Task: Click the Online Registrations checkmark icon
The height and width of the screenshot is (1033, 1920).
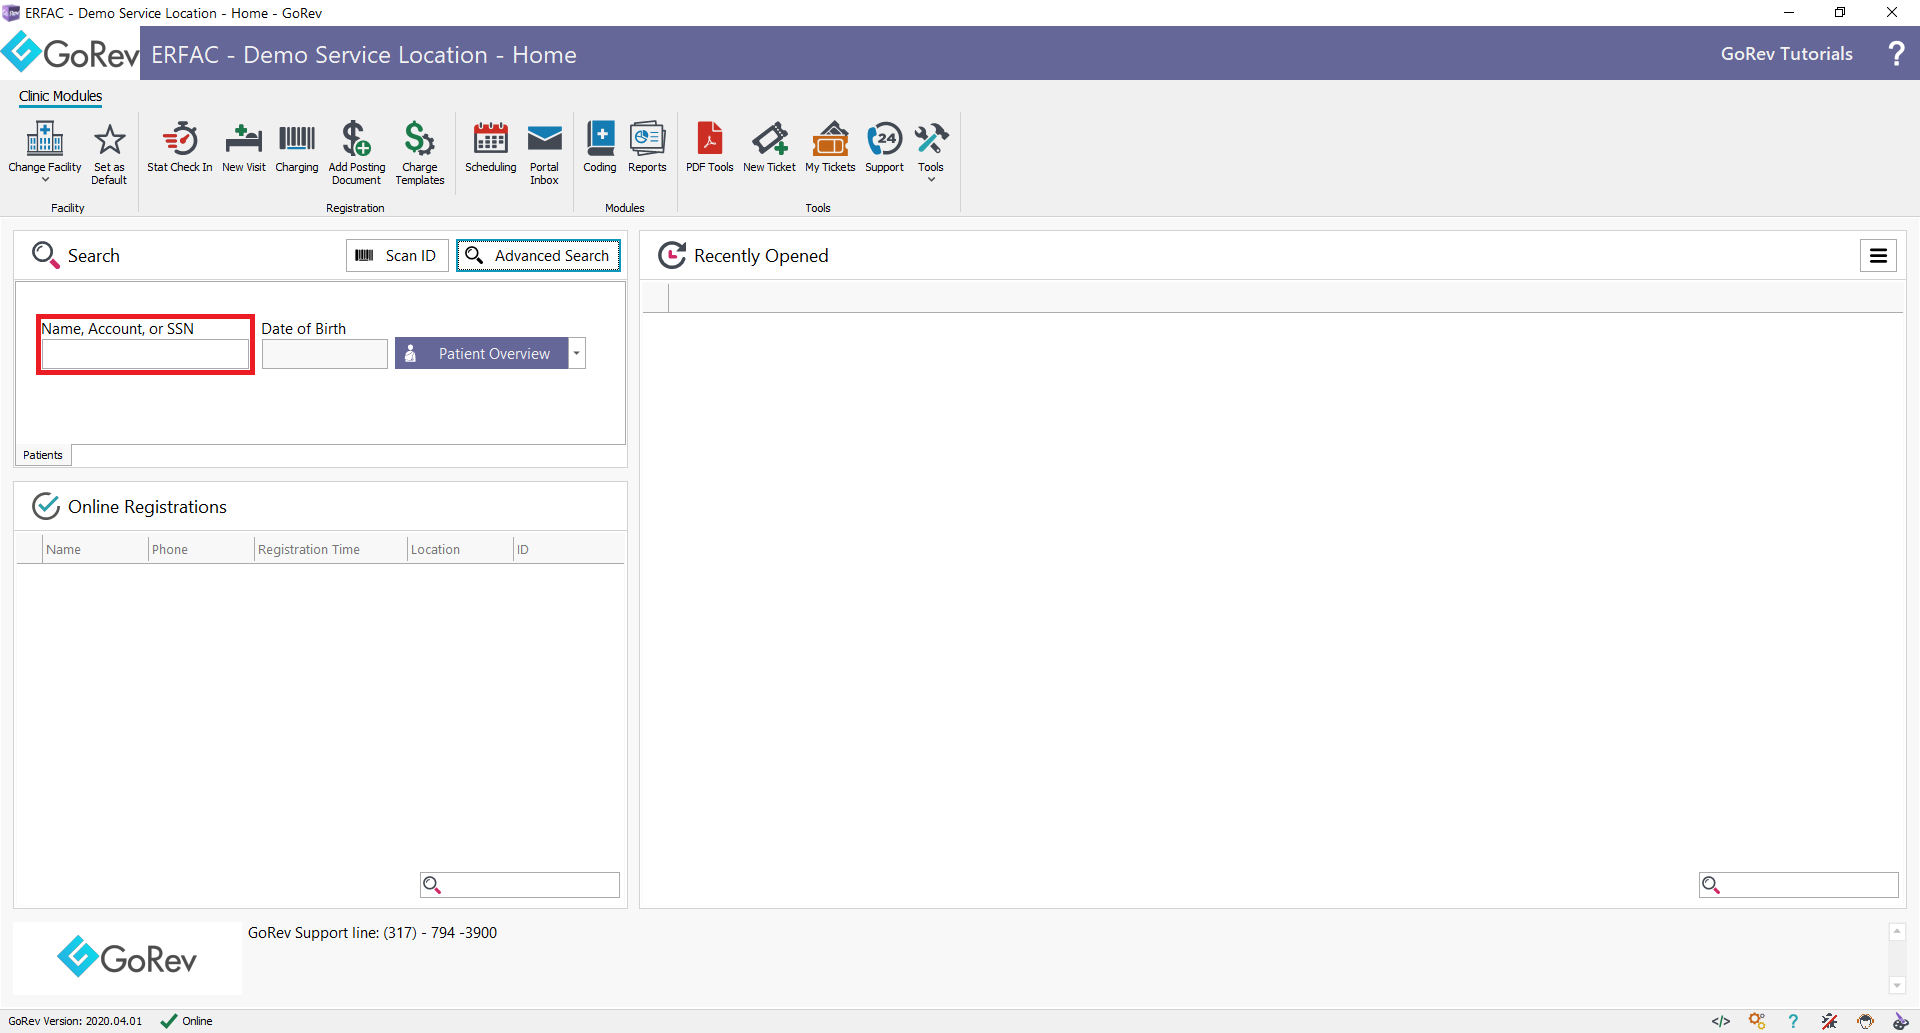Action: 46,506
